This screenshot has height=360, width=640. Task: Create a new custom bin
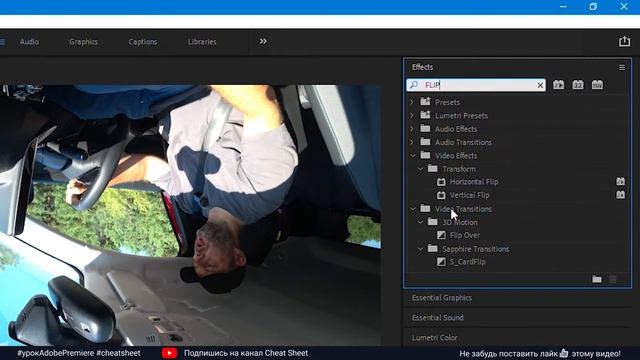click(597, 279)
